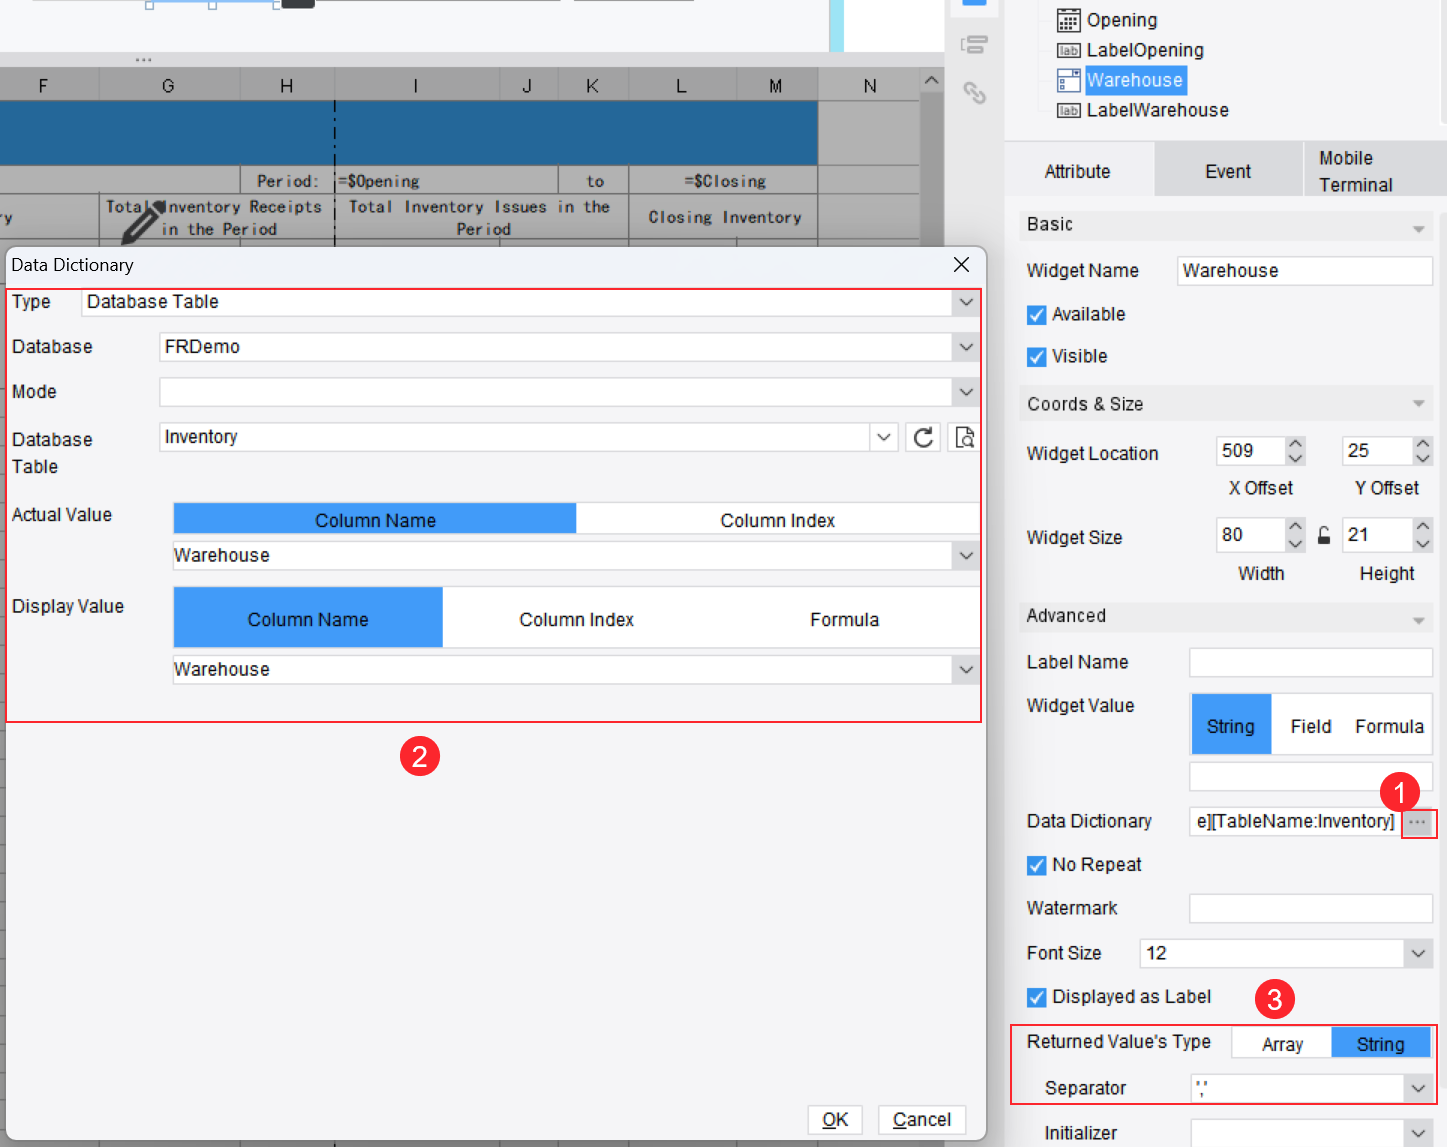Open the Database FRDemo dropdown
The height and width of the screenshot is (1147, 1447).
pos(965,347)
